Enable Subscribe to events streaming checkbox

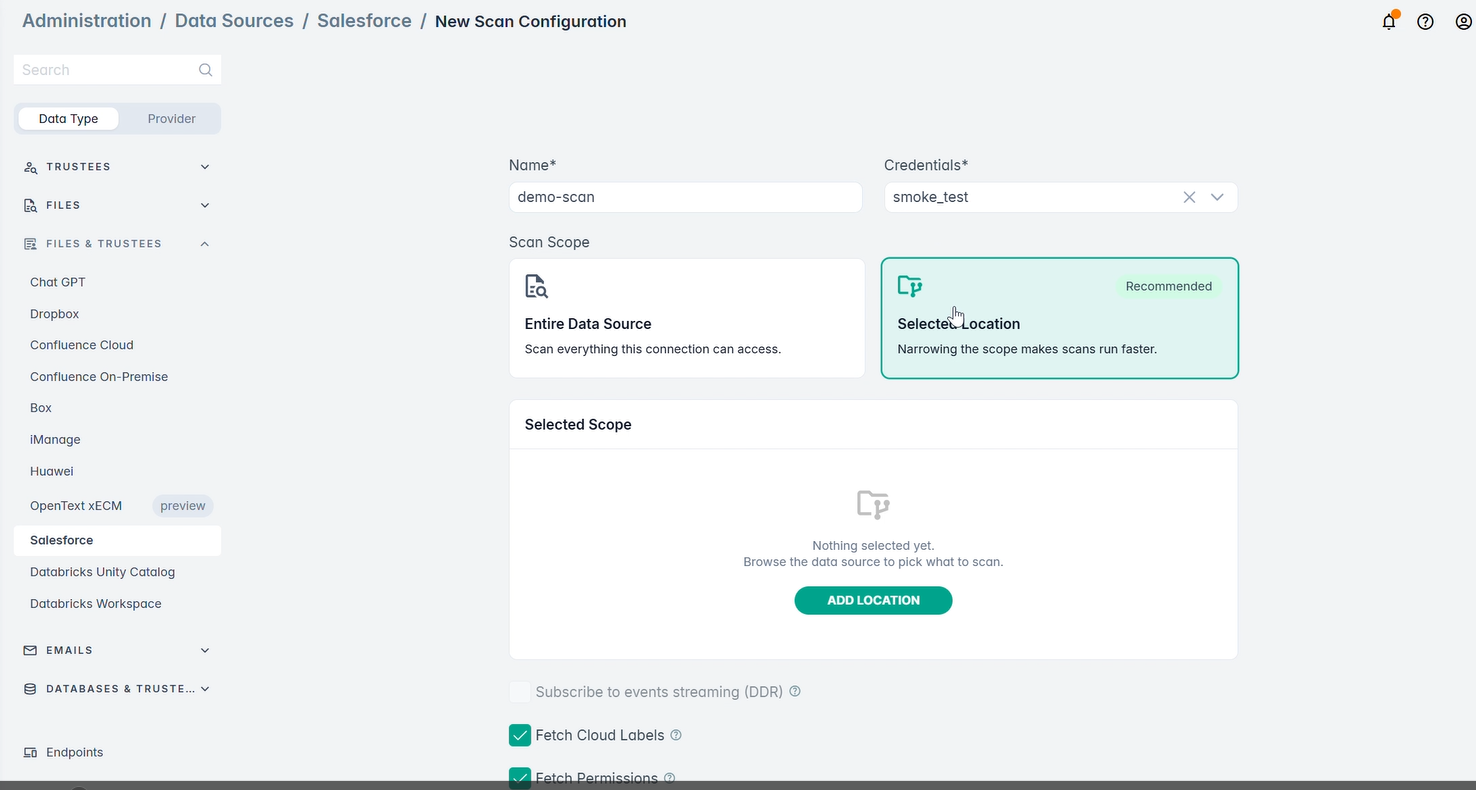520,692
